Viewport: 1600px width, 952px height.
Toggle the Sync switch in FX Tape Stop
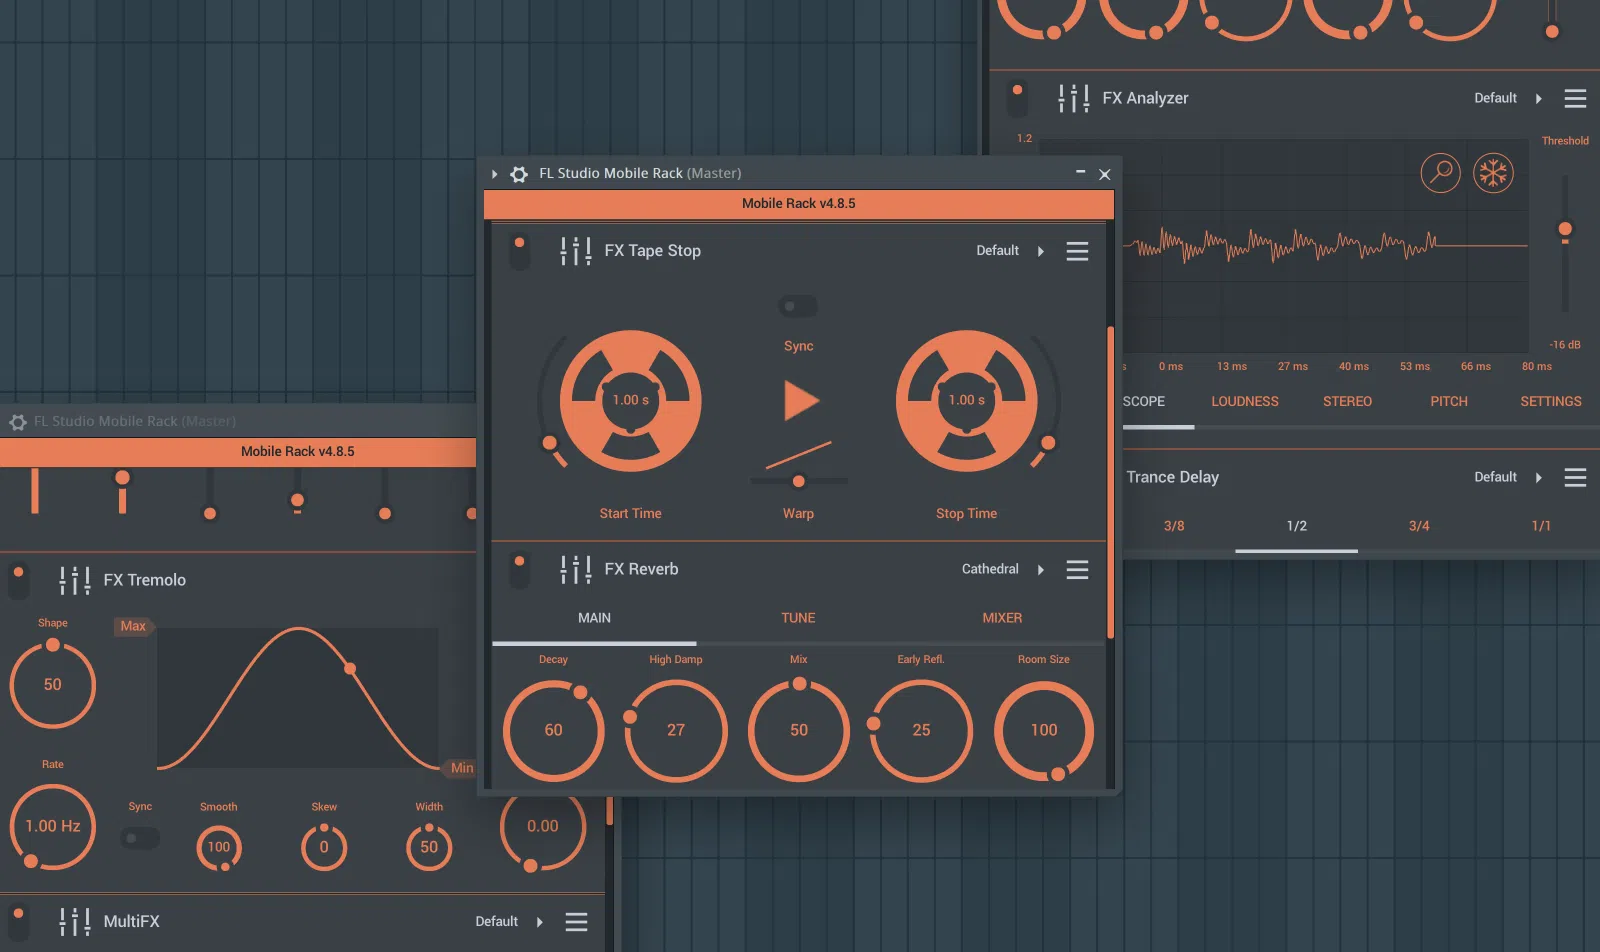tap(798, 307)
